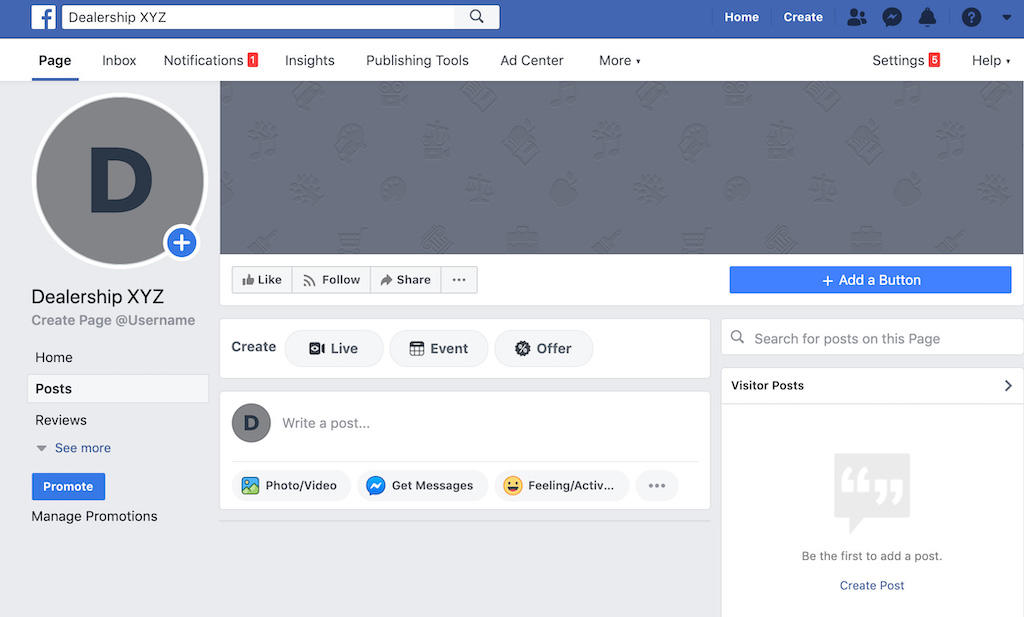This screenshot has width=1024, height=617.
Task: Click the help question mark icon
Action: (971, 17)
